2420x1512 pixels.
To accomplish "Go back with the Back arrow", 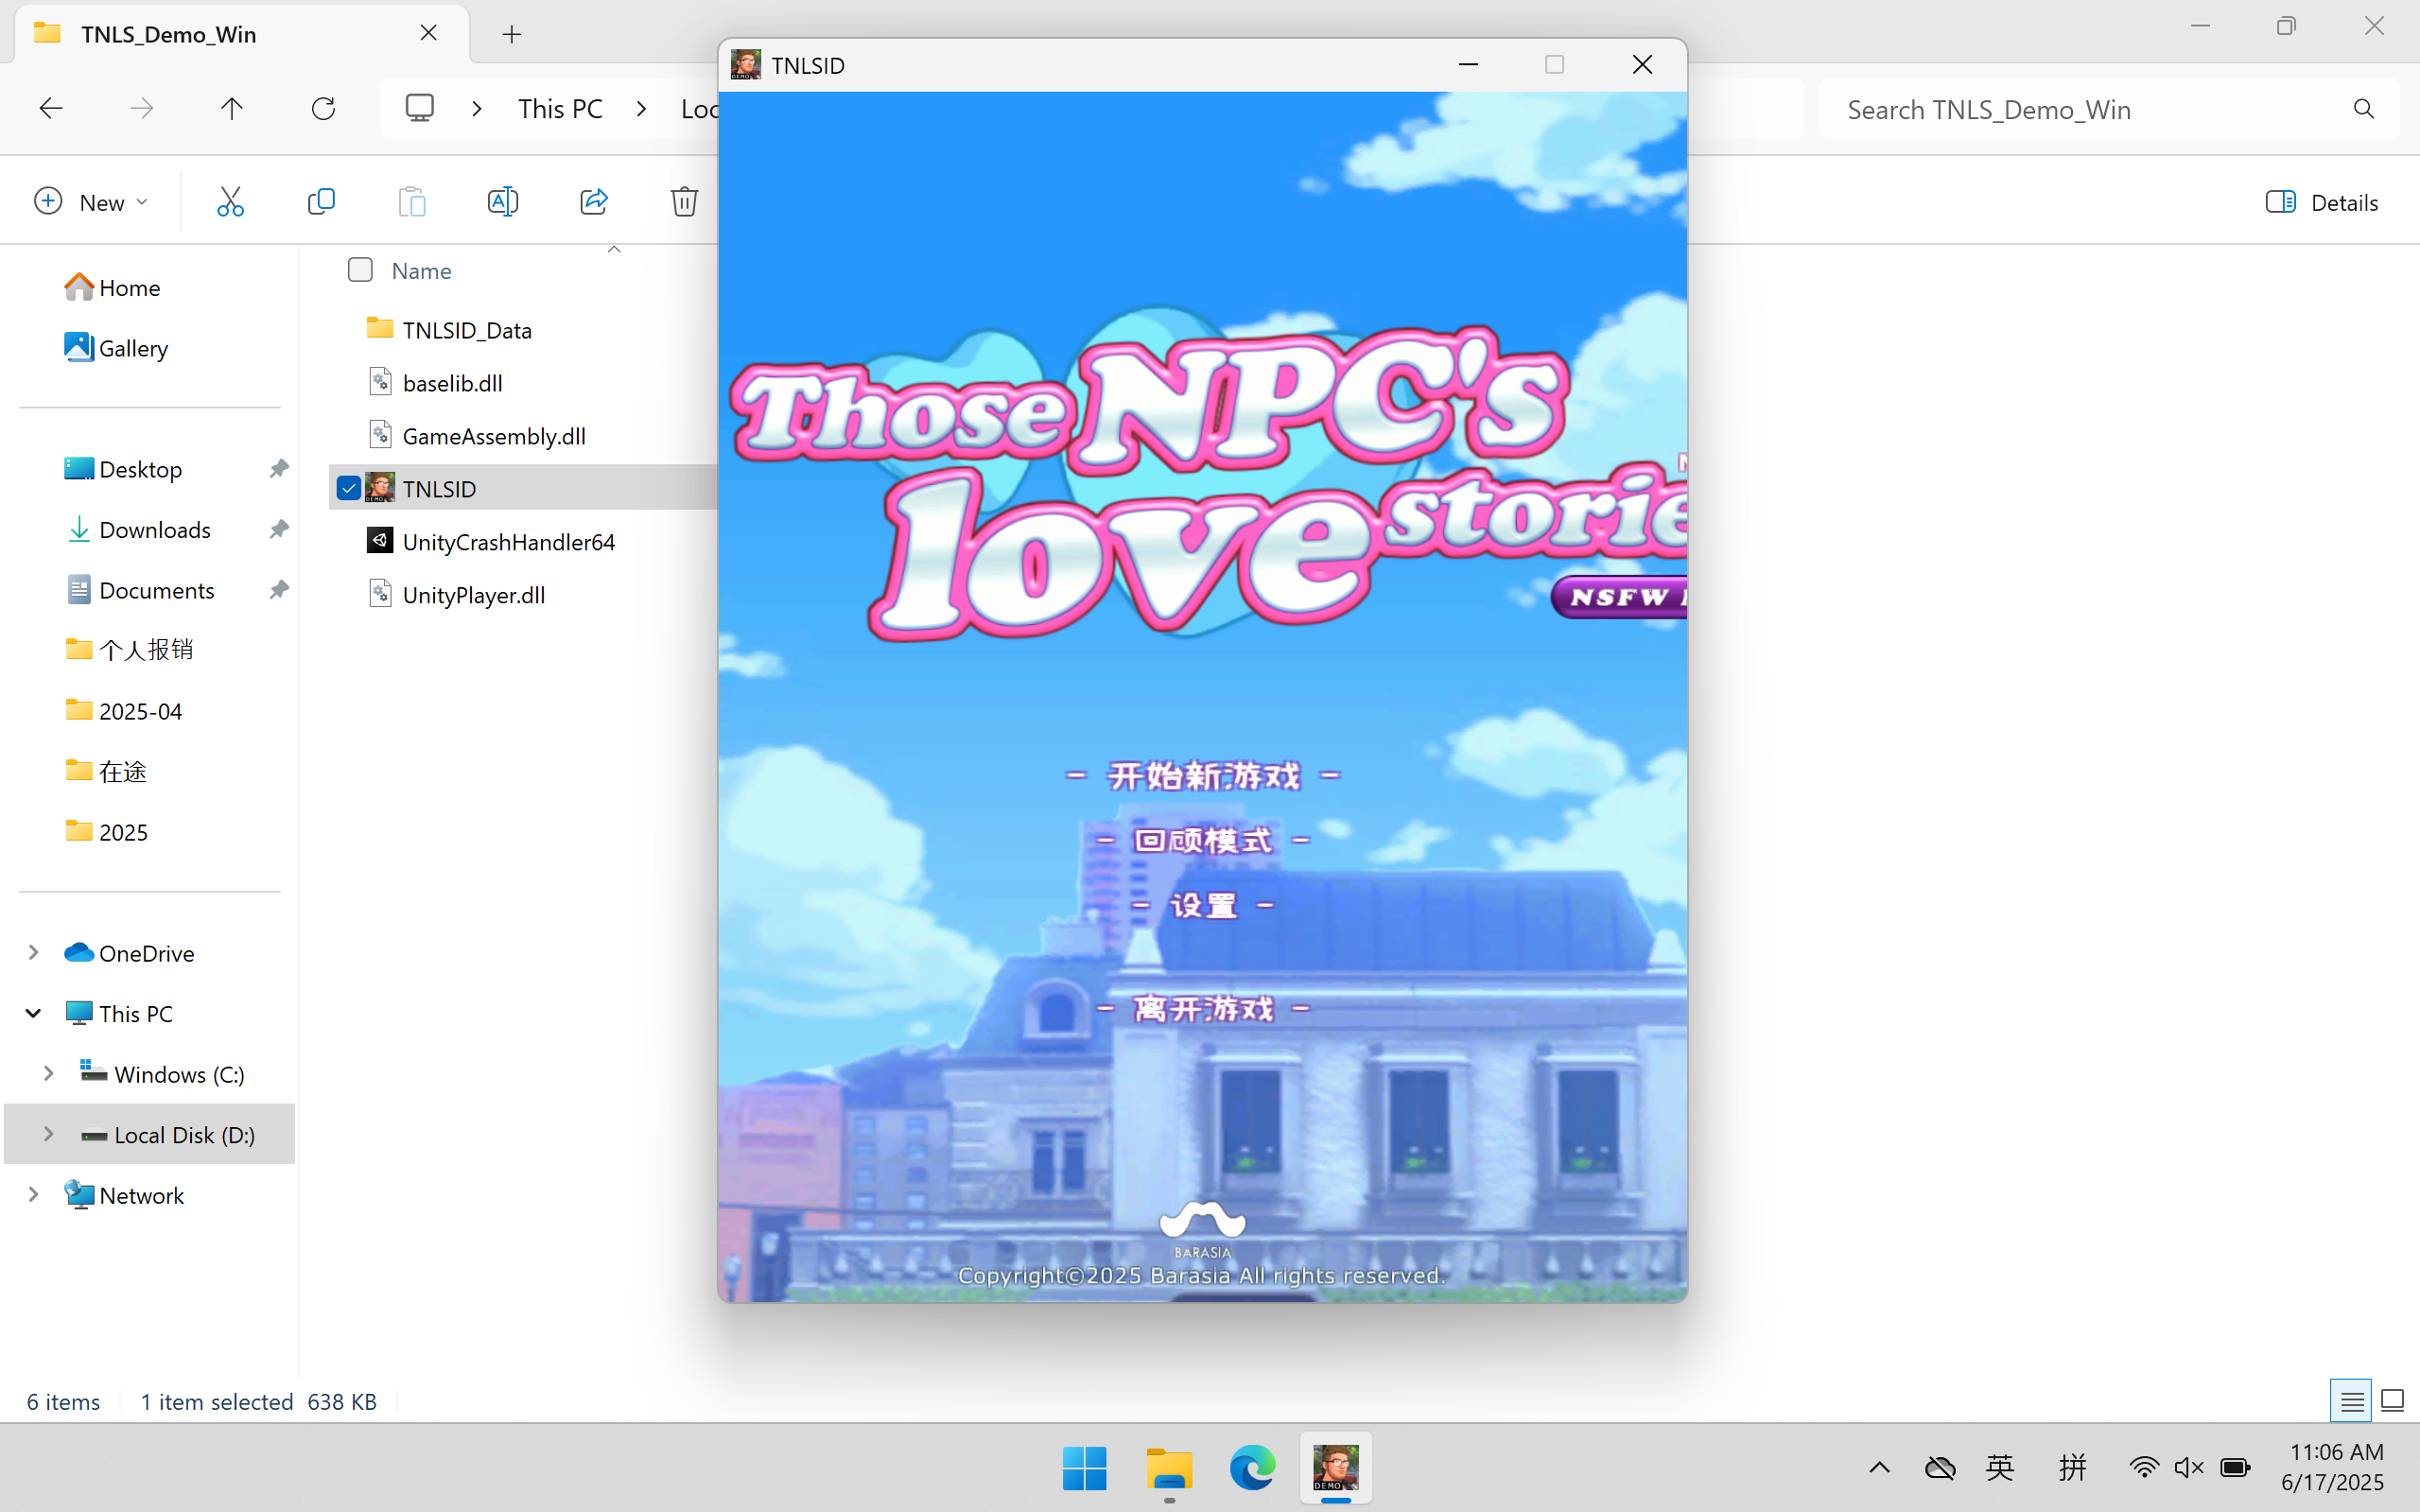I will [51, 108].
